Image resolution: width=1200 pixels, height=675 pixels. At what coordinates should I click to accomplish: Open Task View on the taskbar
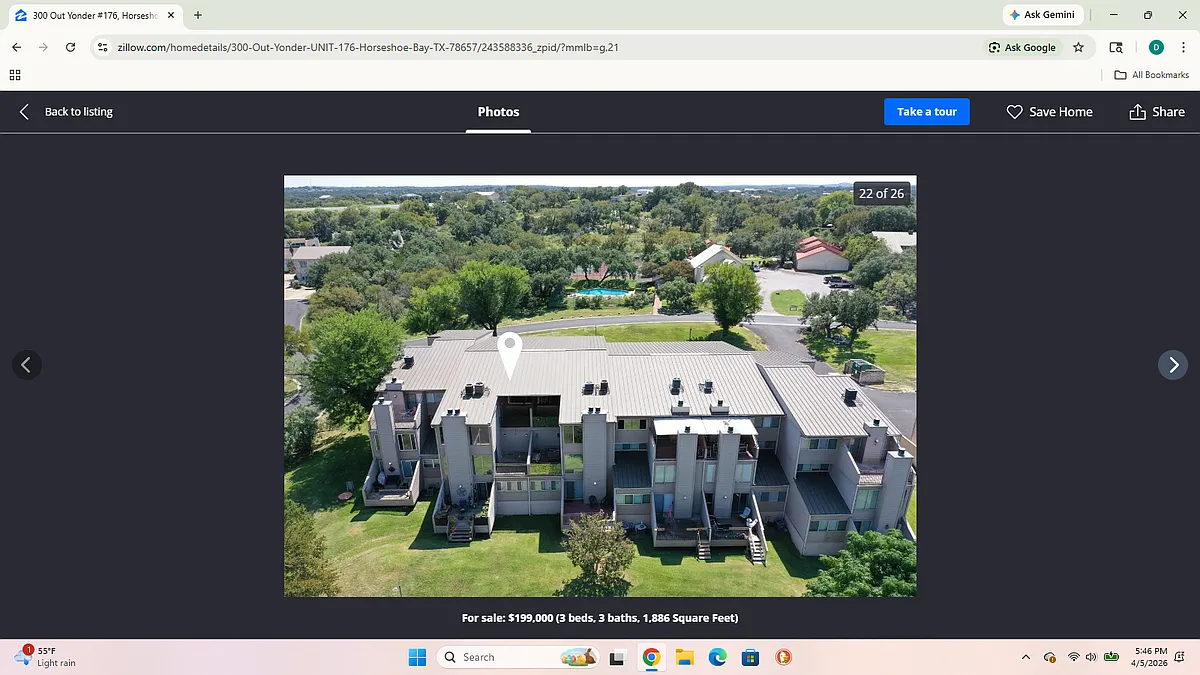pyautogui.click(x=617, y=657)
